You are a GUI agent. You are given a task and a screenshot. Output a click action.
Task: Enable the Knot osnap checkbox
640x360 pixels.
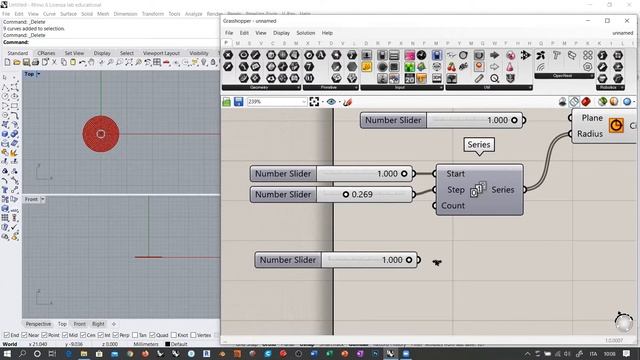tap(174, 335)
